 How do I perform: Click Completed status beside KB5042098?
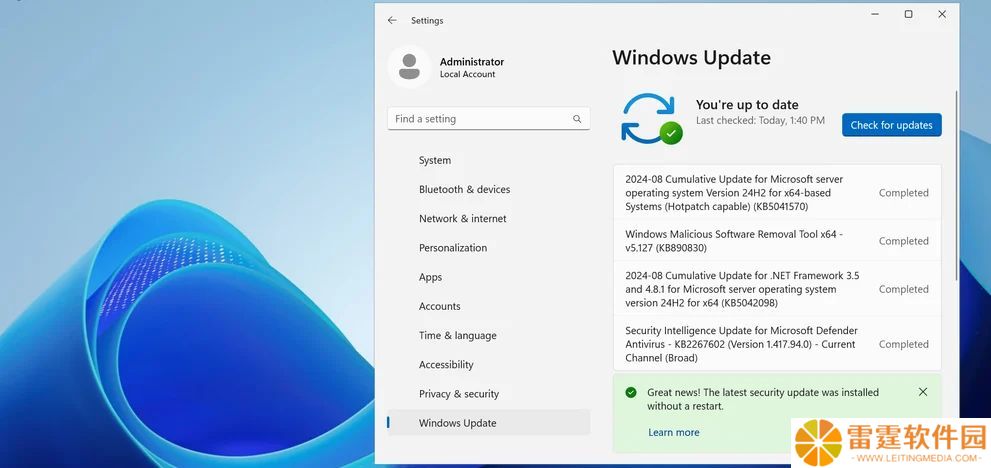[904, 289]
